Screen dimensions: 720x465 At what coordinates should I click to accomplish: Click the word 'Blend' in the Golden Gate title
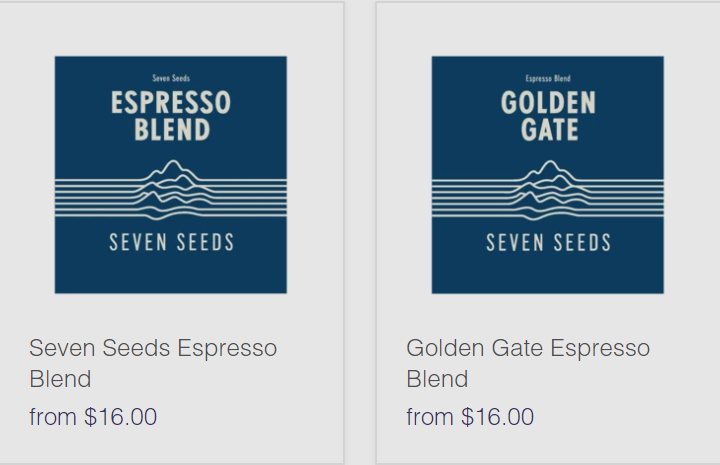click(x=437, y=379)
